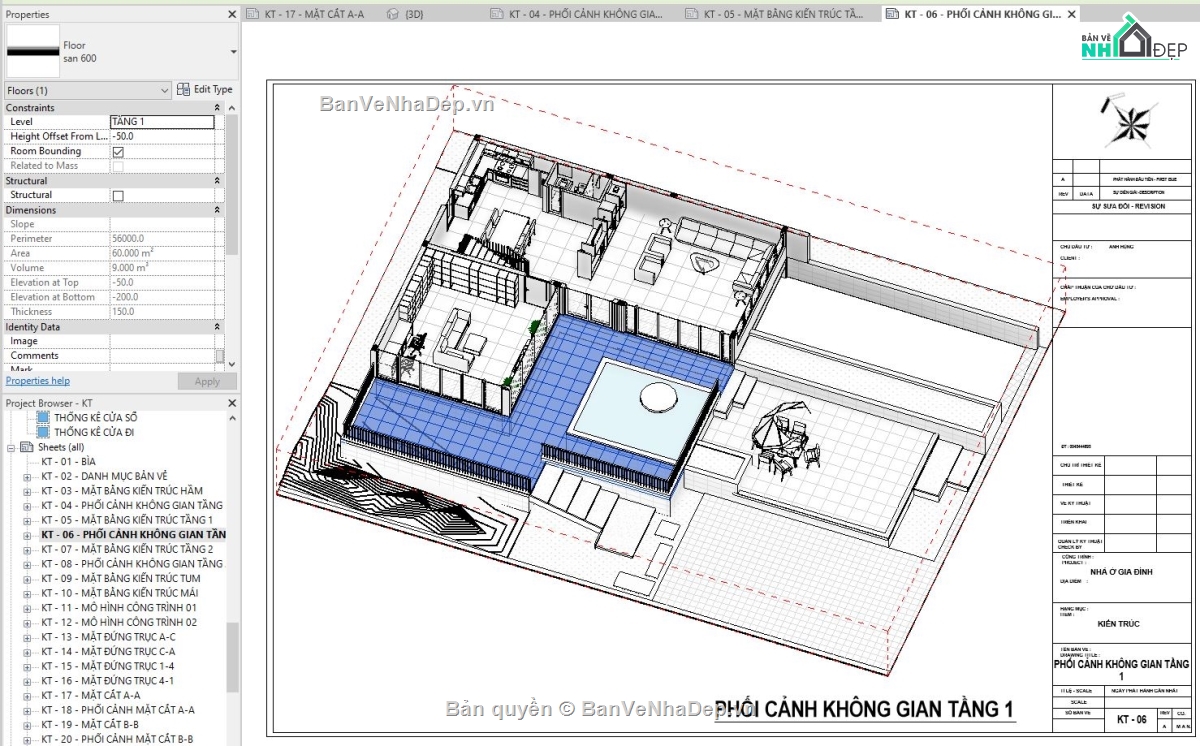Click the sheet icon on KT - 05 tab
Viewport: 1200px width, 746px height.
coord(692,14)
